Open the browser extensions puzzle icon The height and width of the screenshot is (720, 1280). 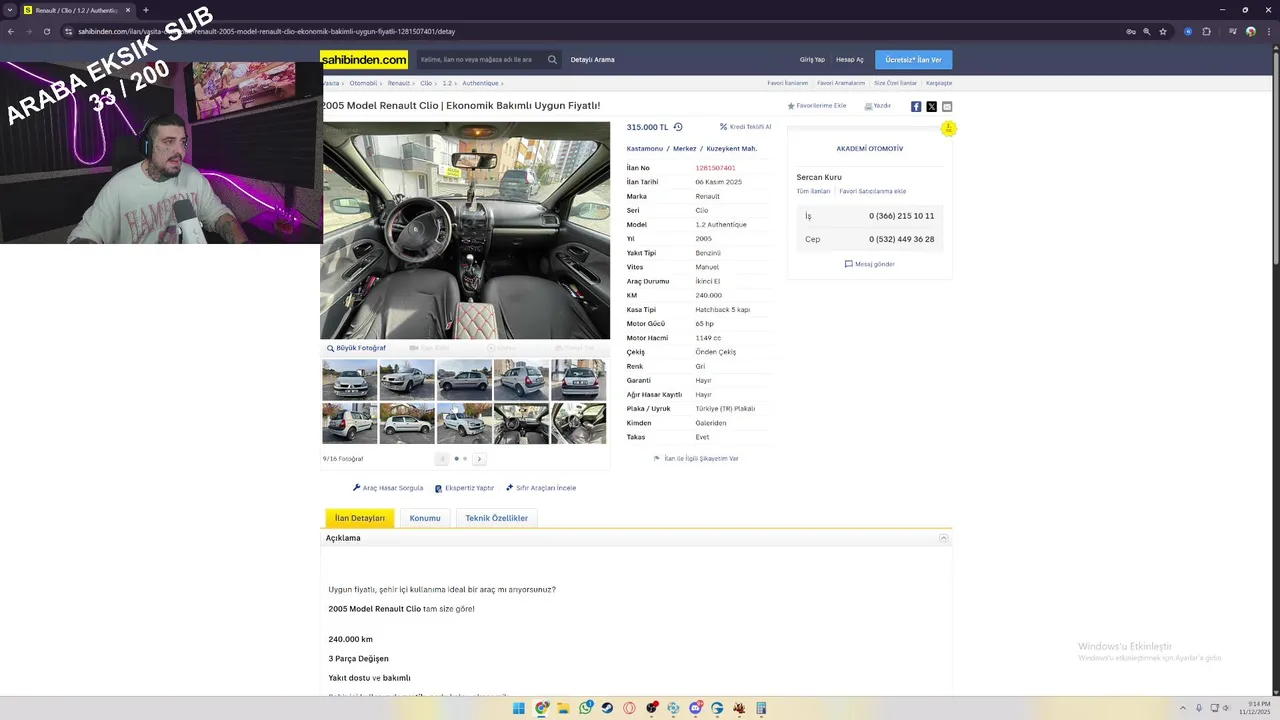pos(1206,31)
